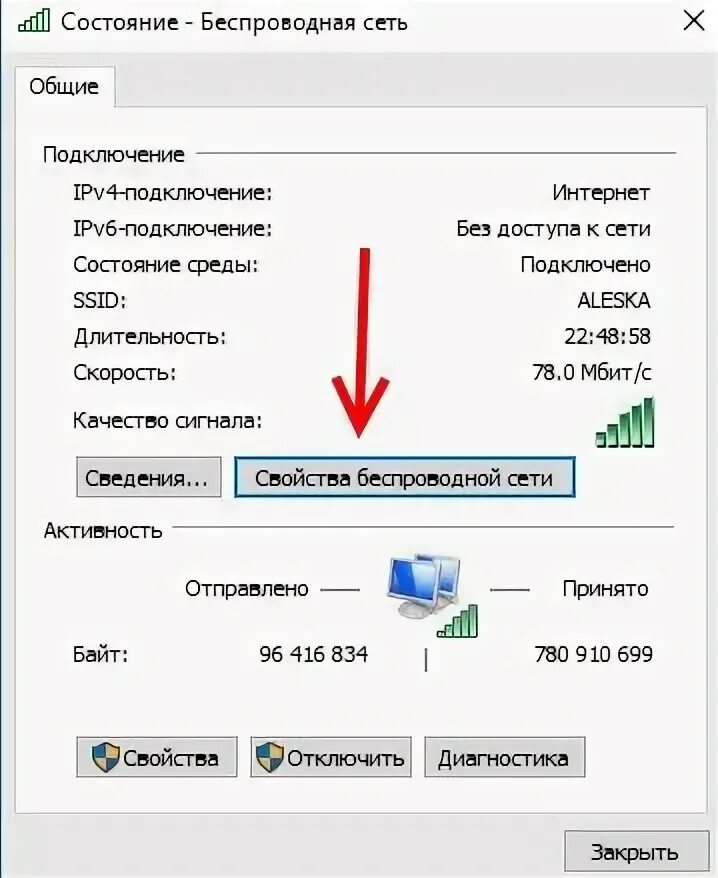718x878 pixels.
Task: Click the Скорость value 78.0 Мбит/с
Action: click(592, 372)
